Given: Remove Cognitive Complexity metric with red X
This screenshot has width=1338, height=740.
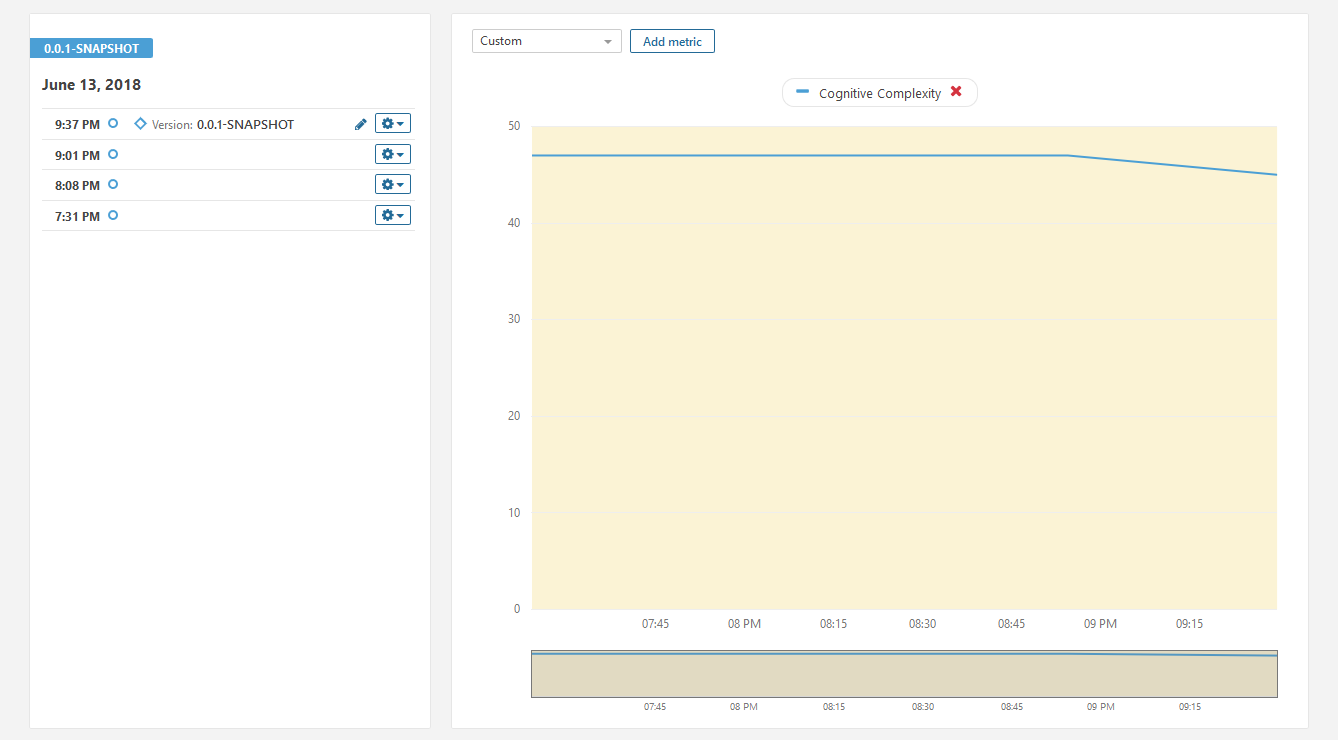Looking at the screenshot, I should 956,92.
